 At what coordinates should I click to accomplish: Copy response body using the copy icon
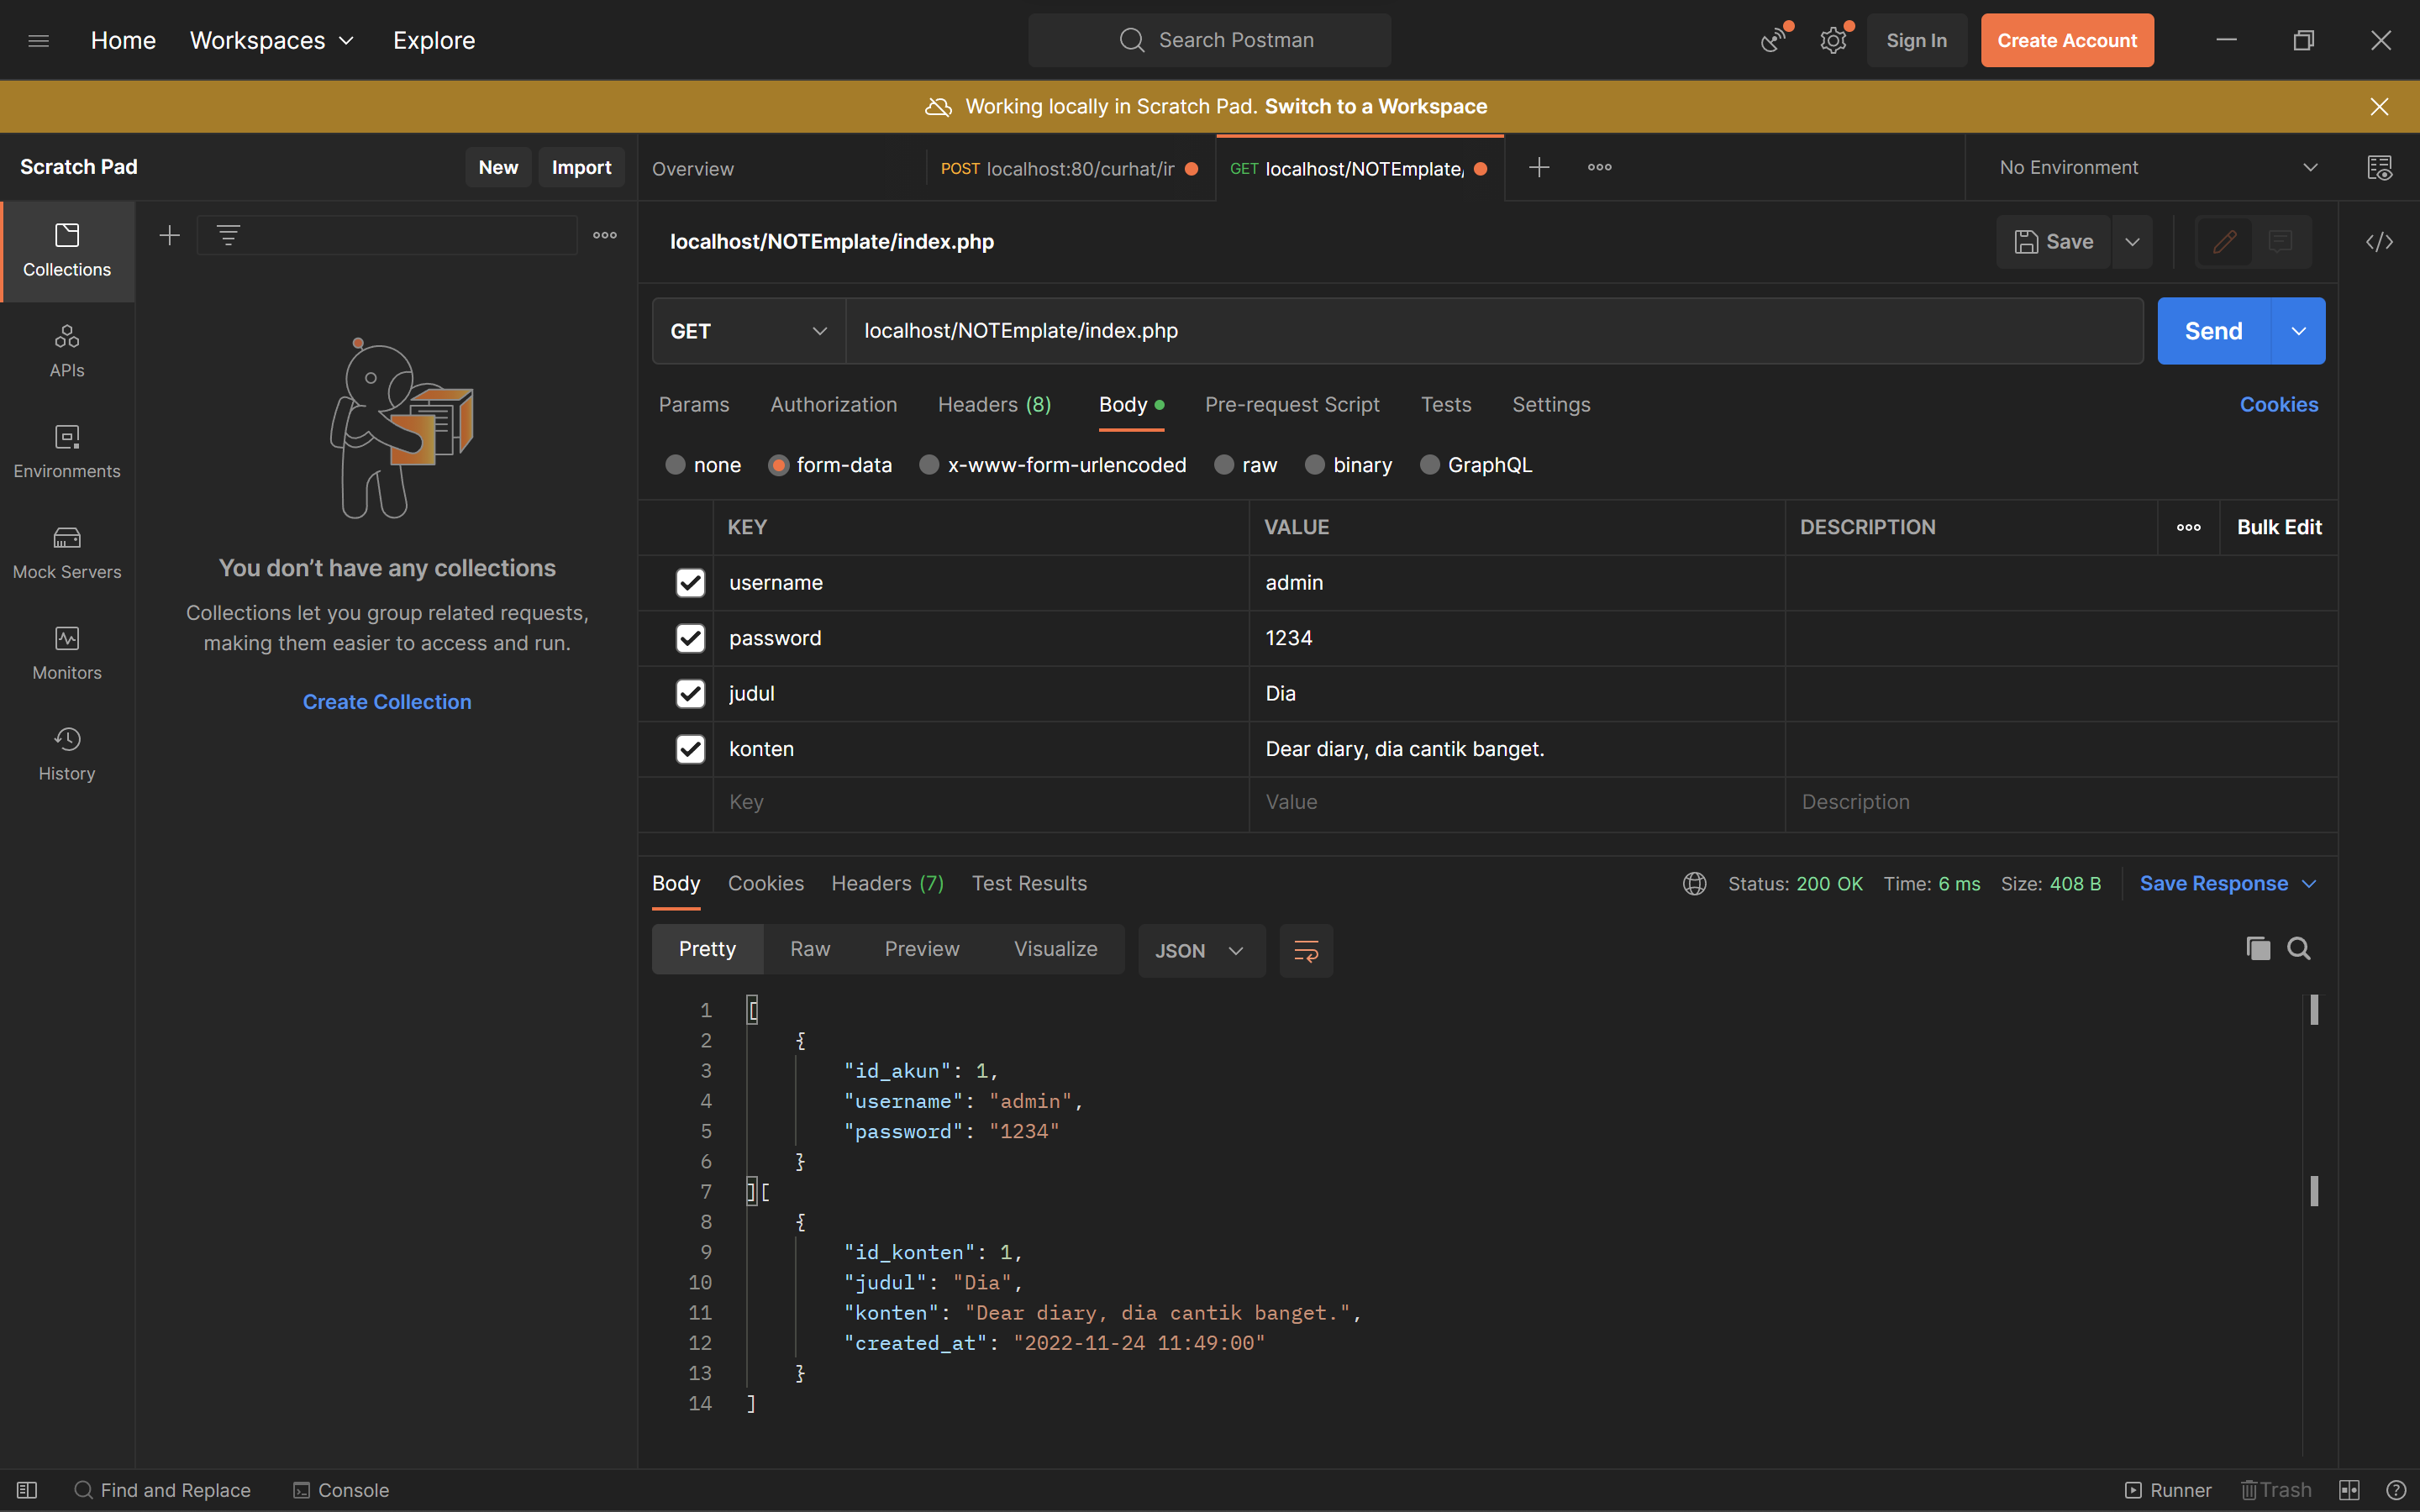pyautogui.click(x=2257, y=948)
